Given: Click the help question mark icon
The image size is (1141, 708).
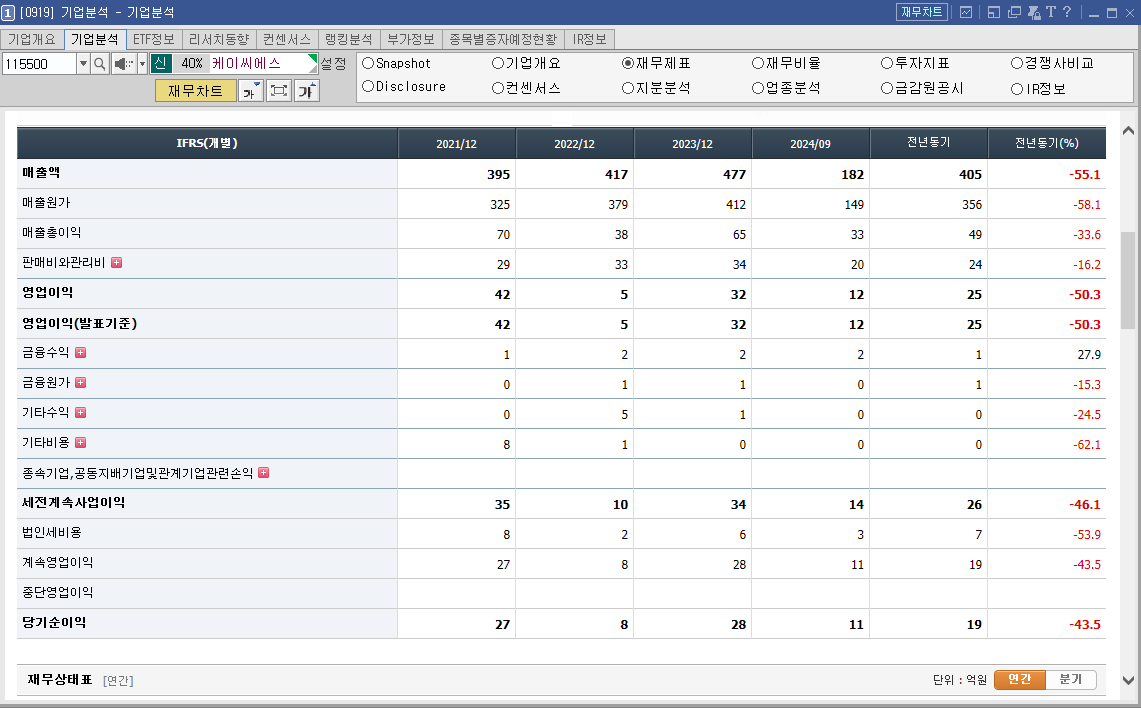Looking at the screenshot, I should coord(1067,11).
